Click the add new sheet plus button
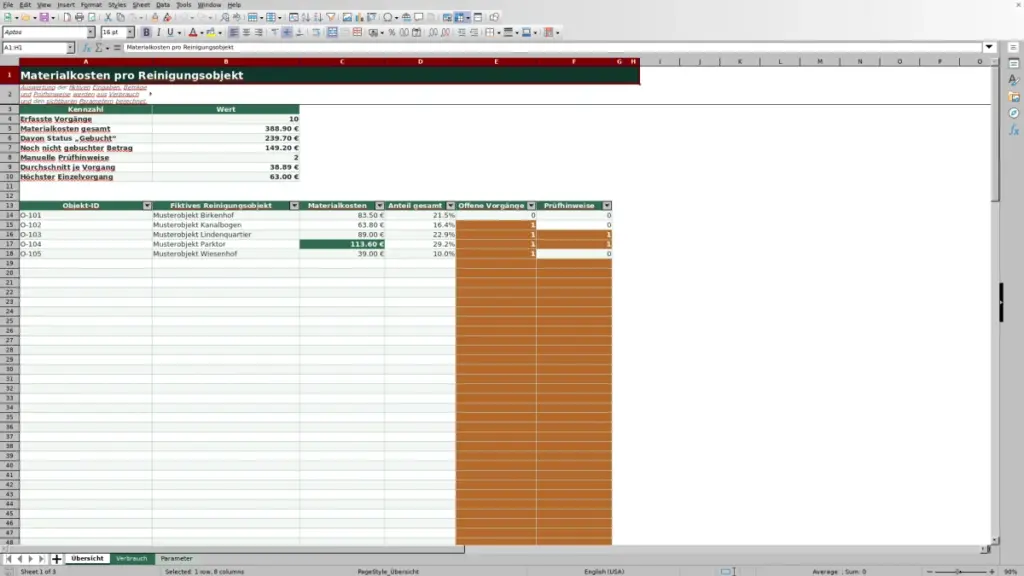Viewport: 1024px width, 576px height. click(56, 559)
